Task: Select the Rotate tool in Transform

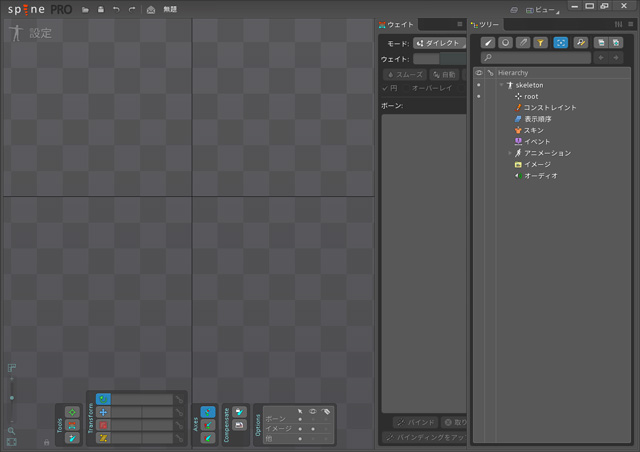Action: [103, 399]
